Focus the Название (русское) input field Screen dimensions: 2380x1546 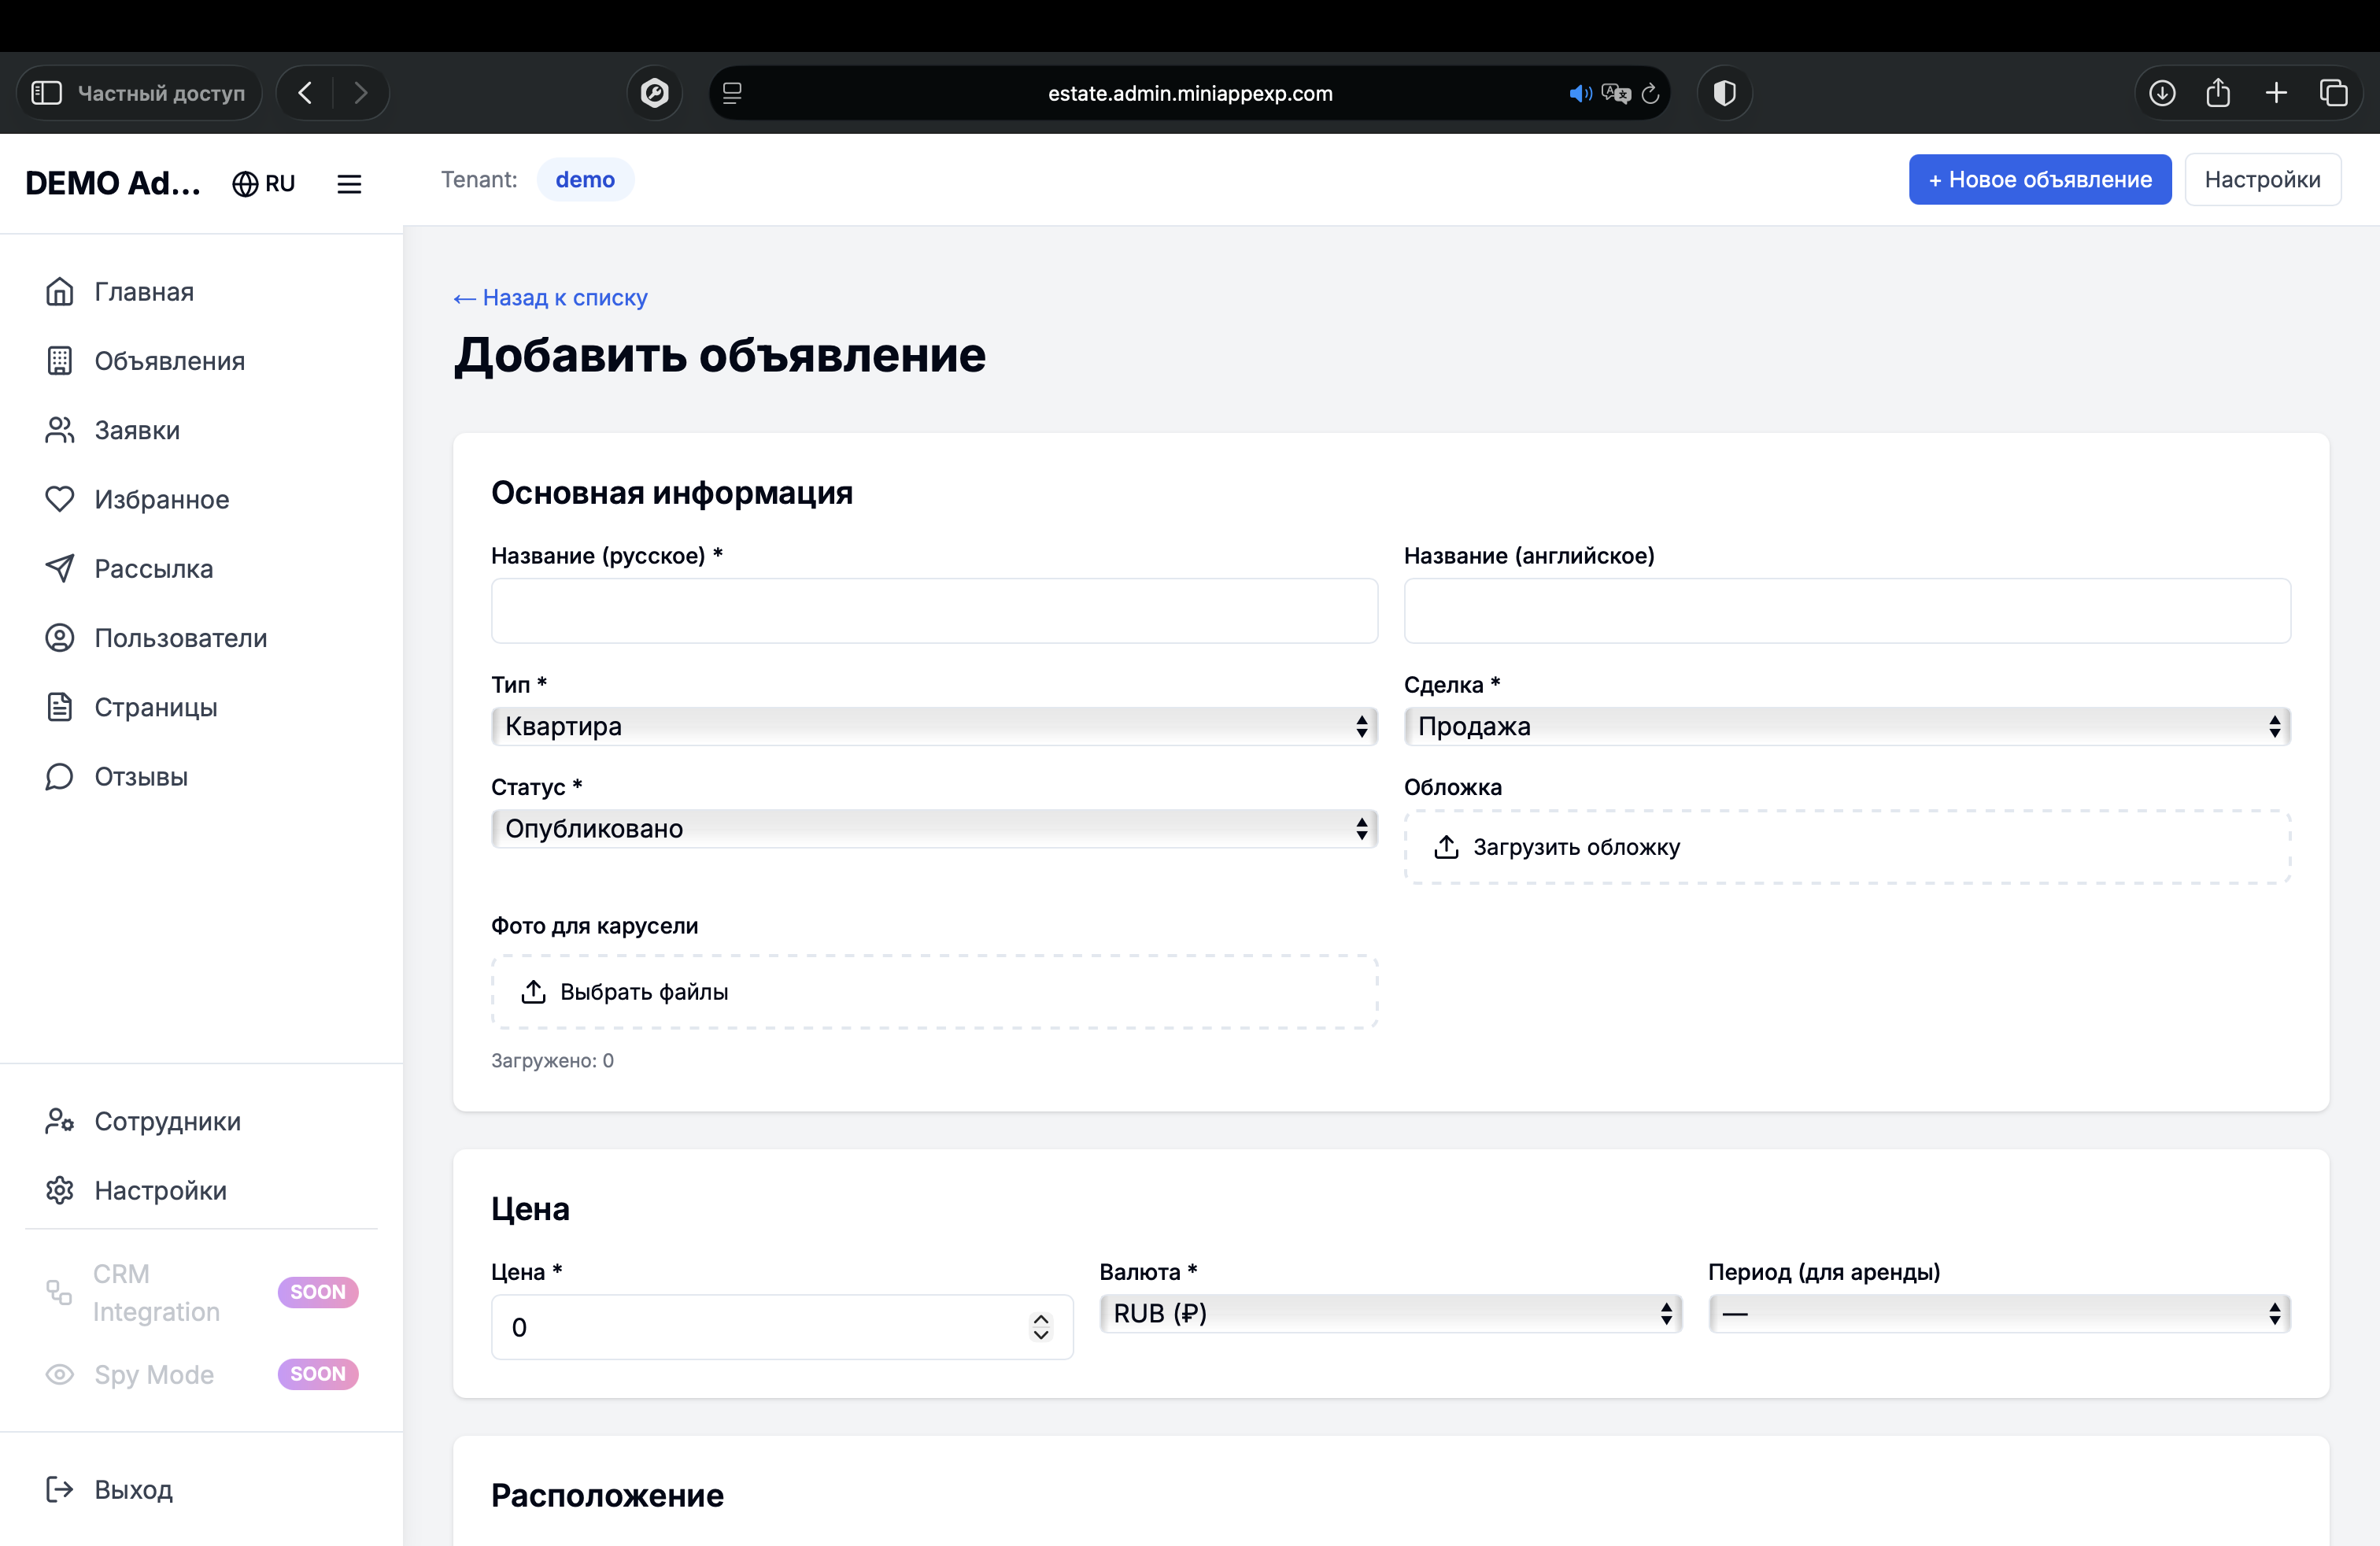933,610
